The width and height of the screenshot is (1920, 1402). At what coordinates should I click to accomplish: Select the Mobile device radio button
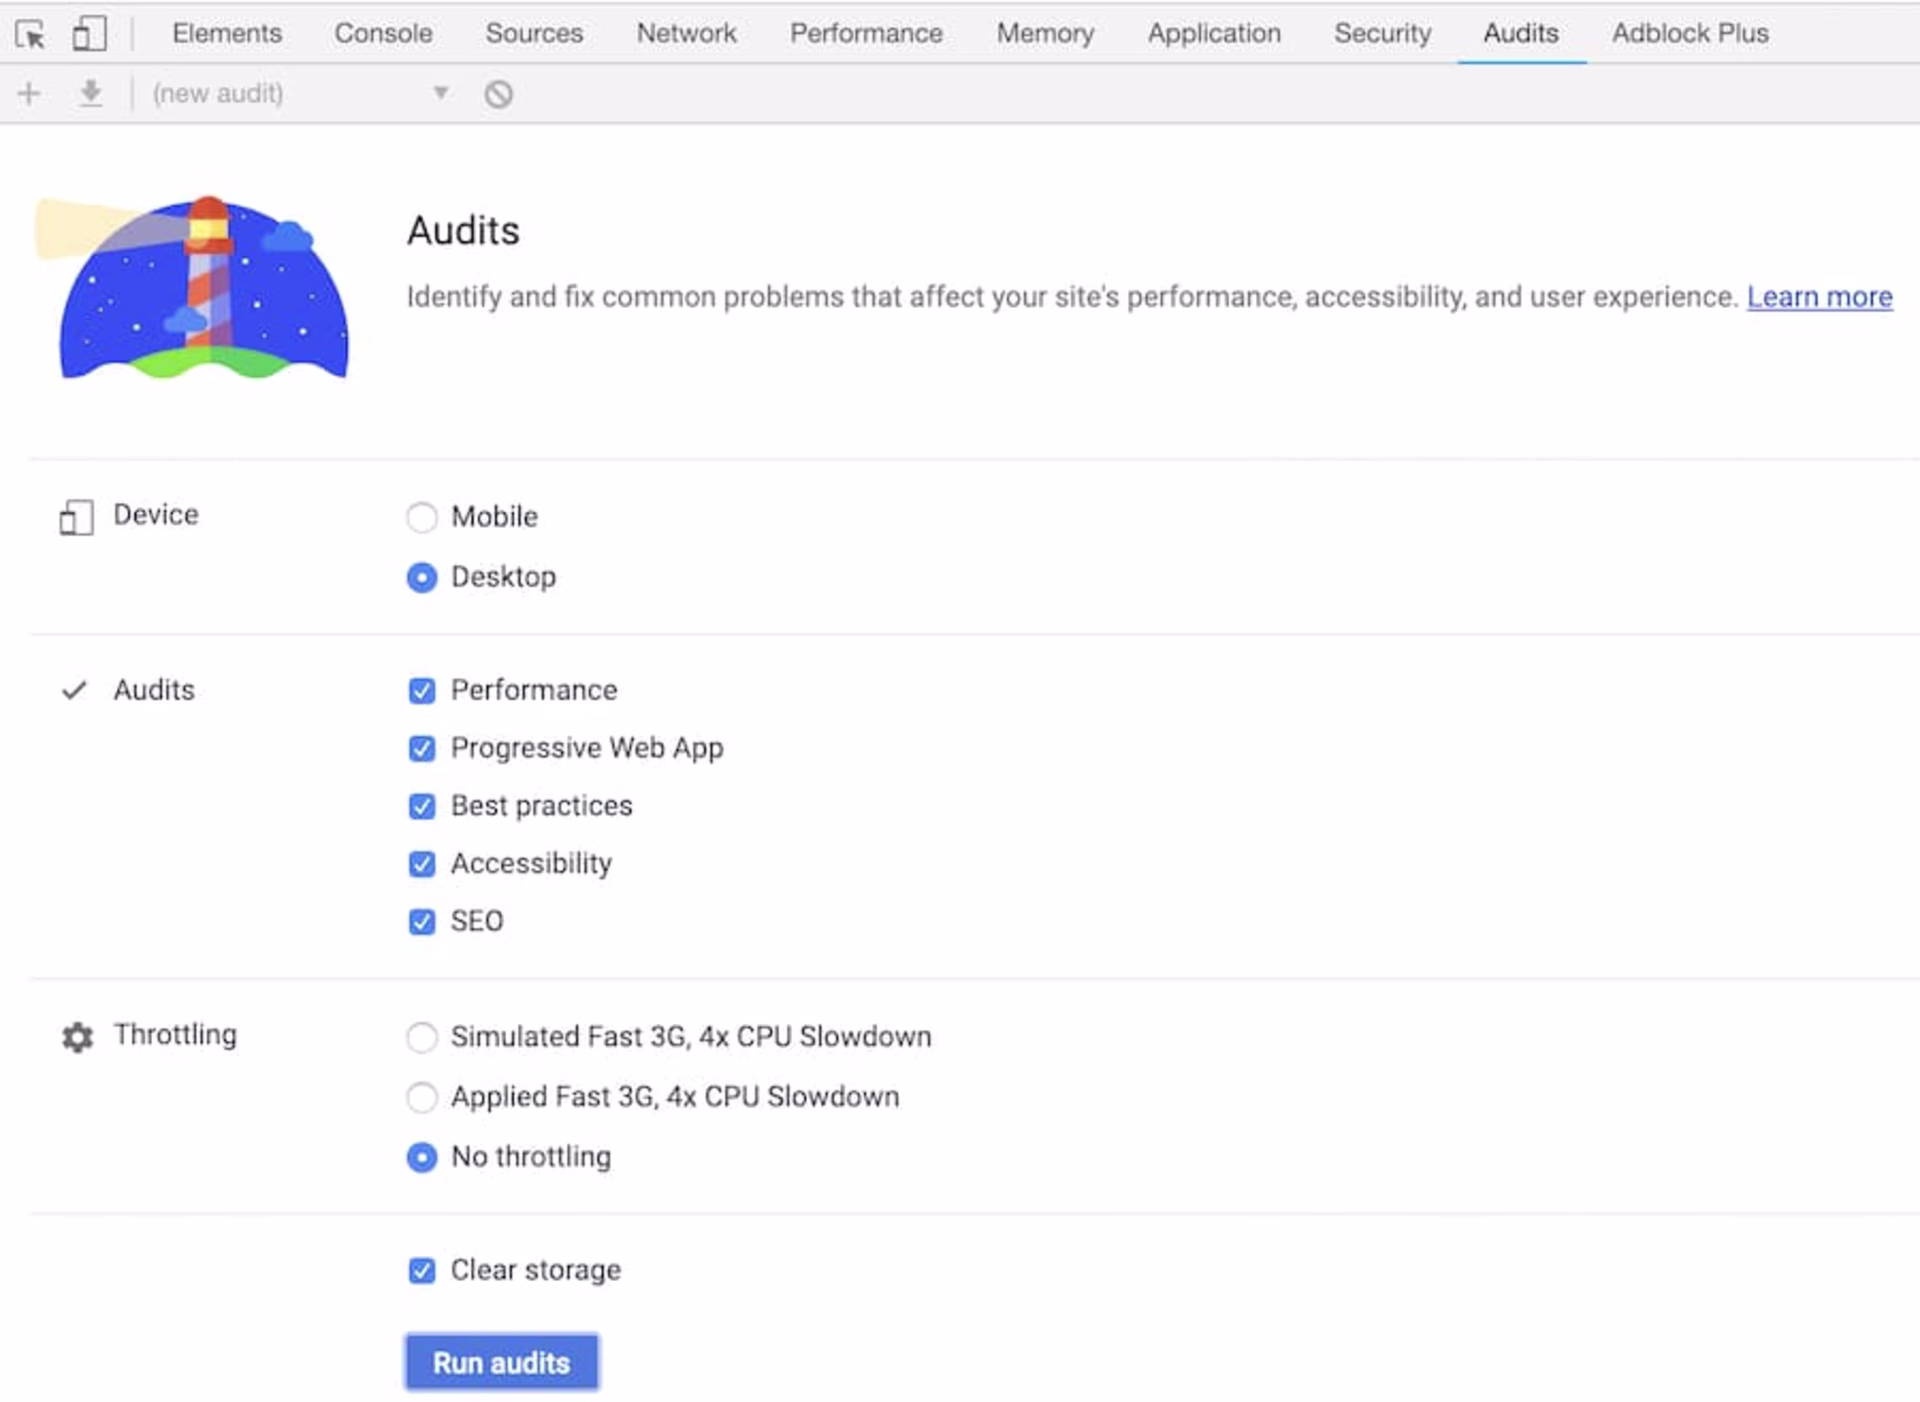click(422, 517)
